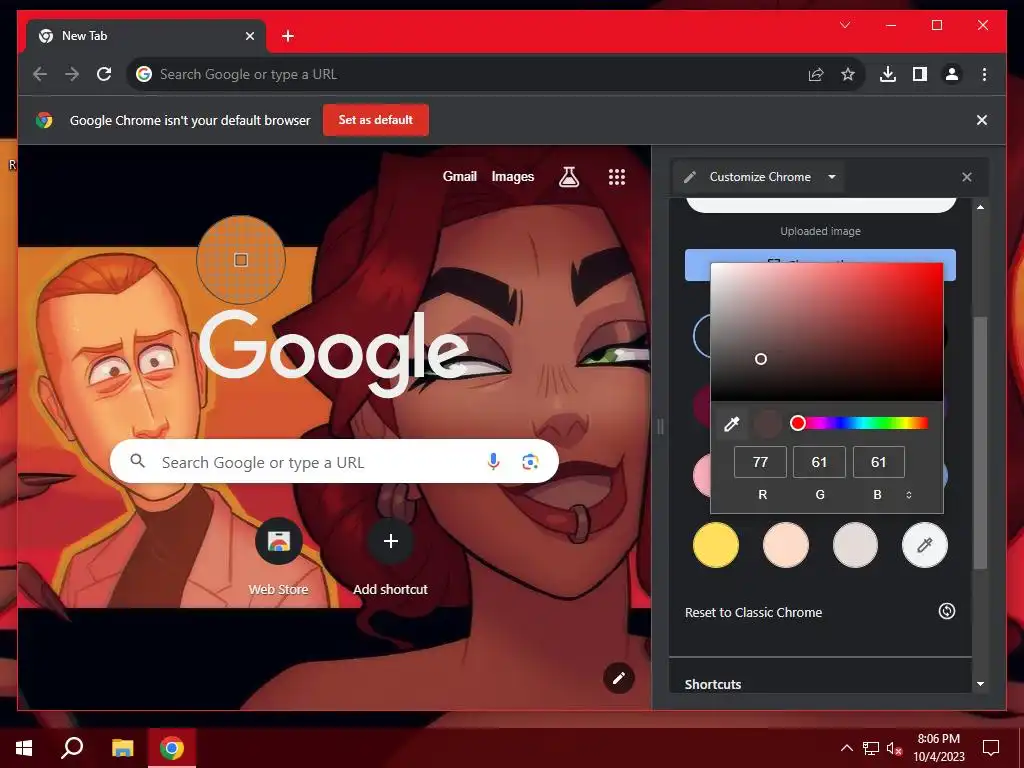Screen dimensions: 1024x768
Task: Click the G value field showing 61
Action: click(819, 462)
